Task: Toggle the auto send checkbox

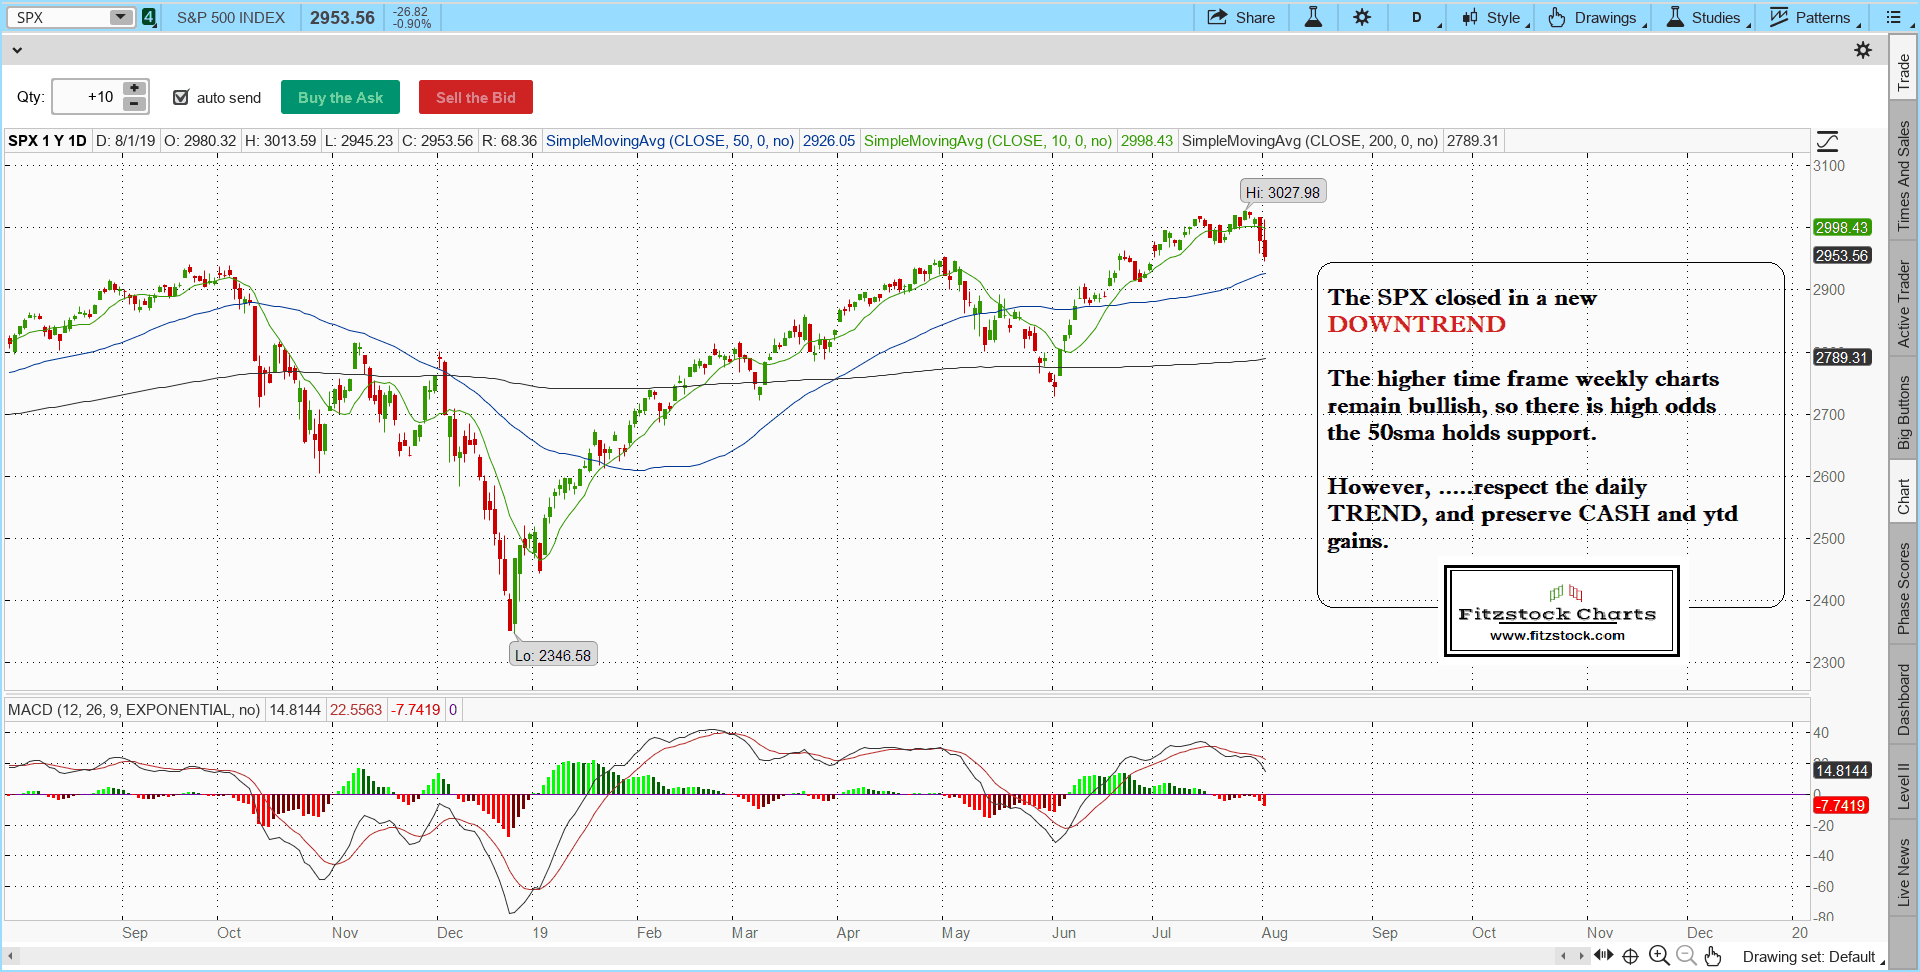Action: (x=181, y=97)
